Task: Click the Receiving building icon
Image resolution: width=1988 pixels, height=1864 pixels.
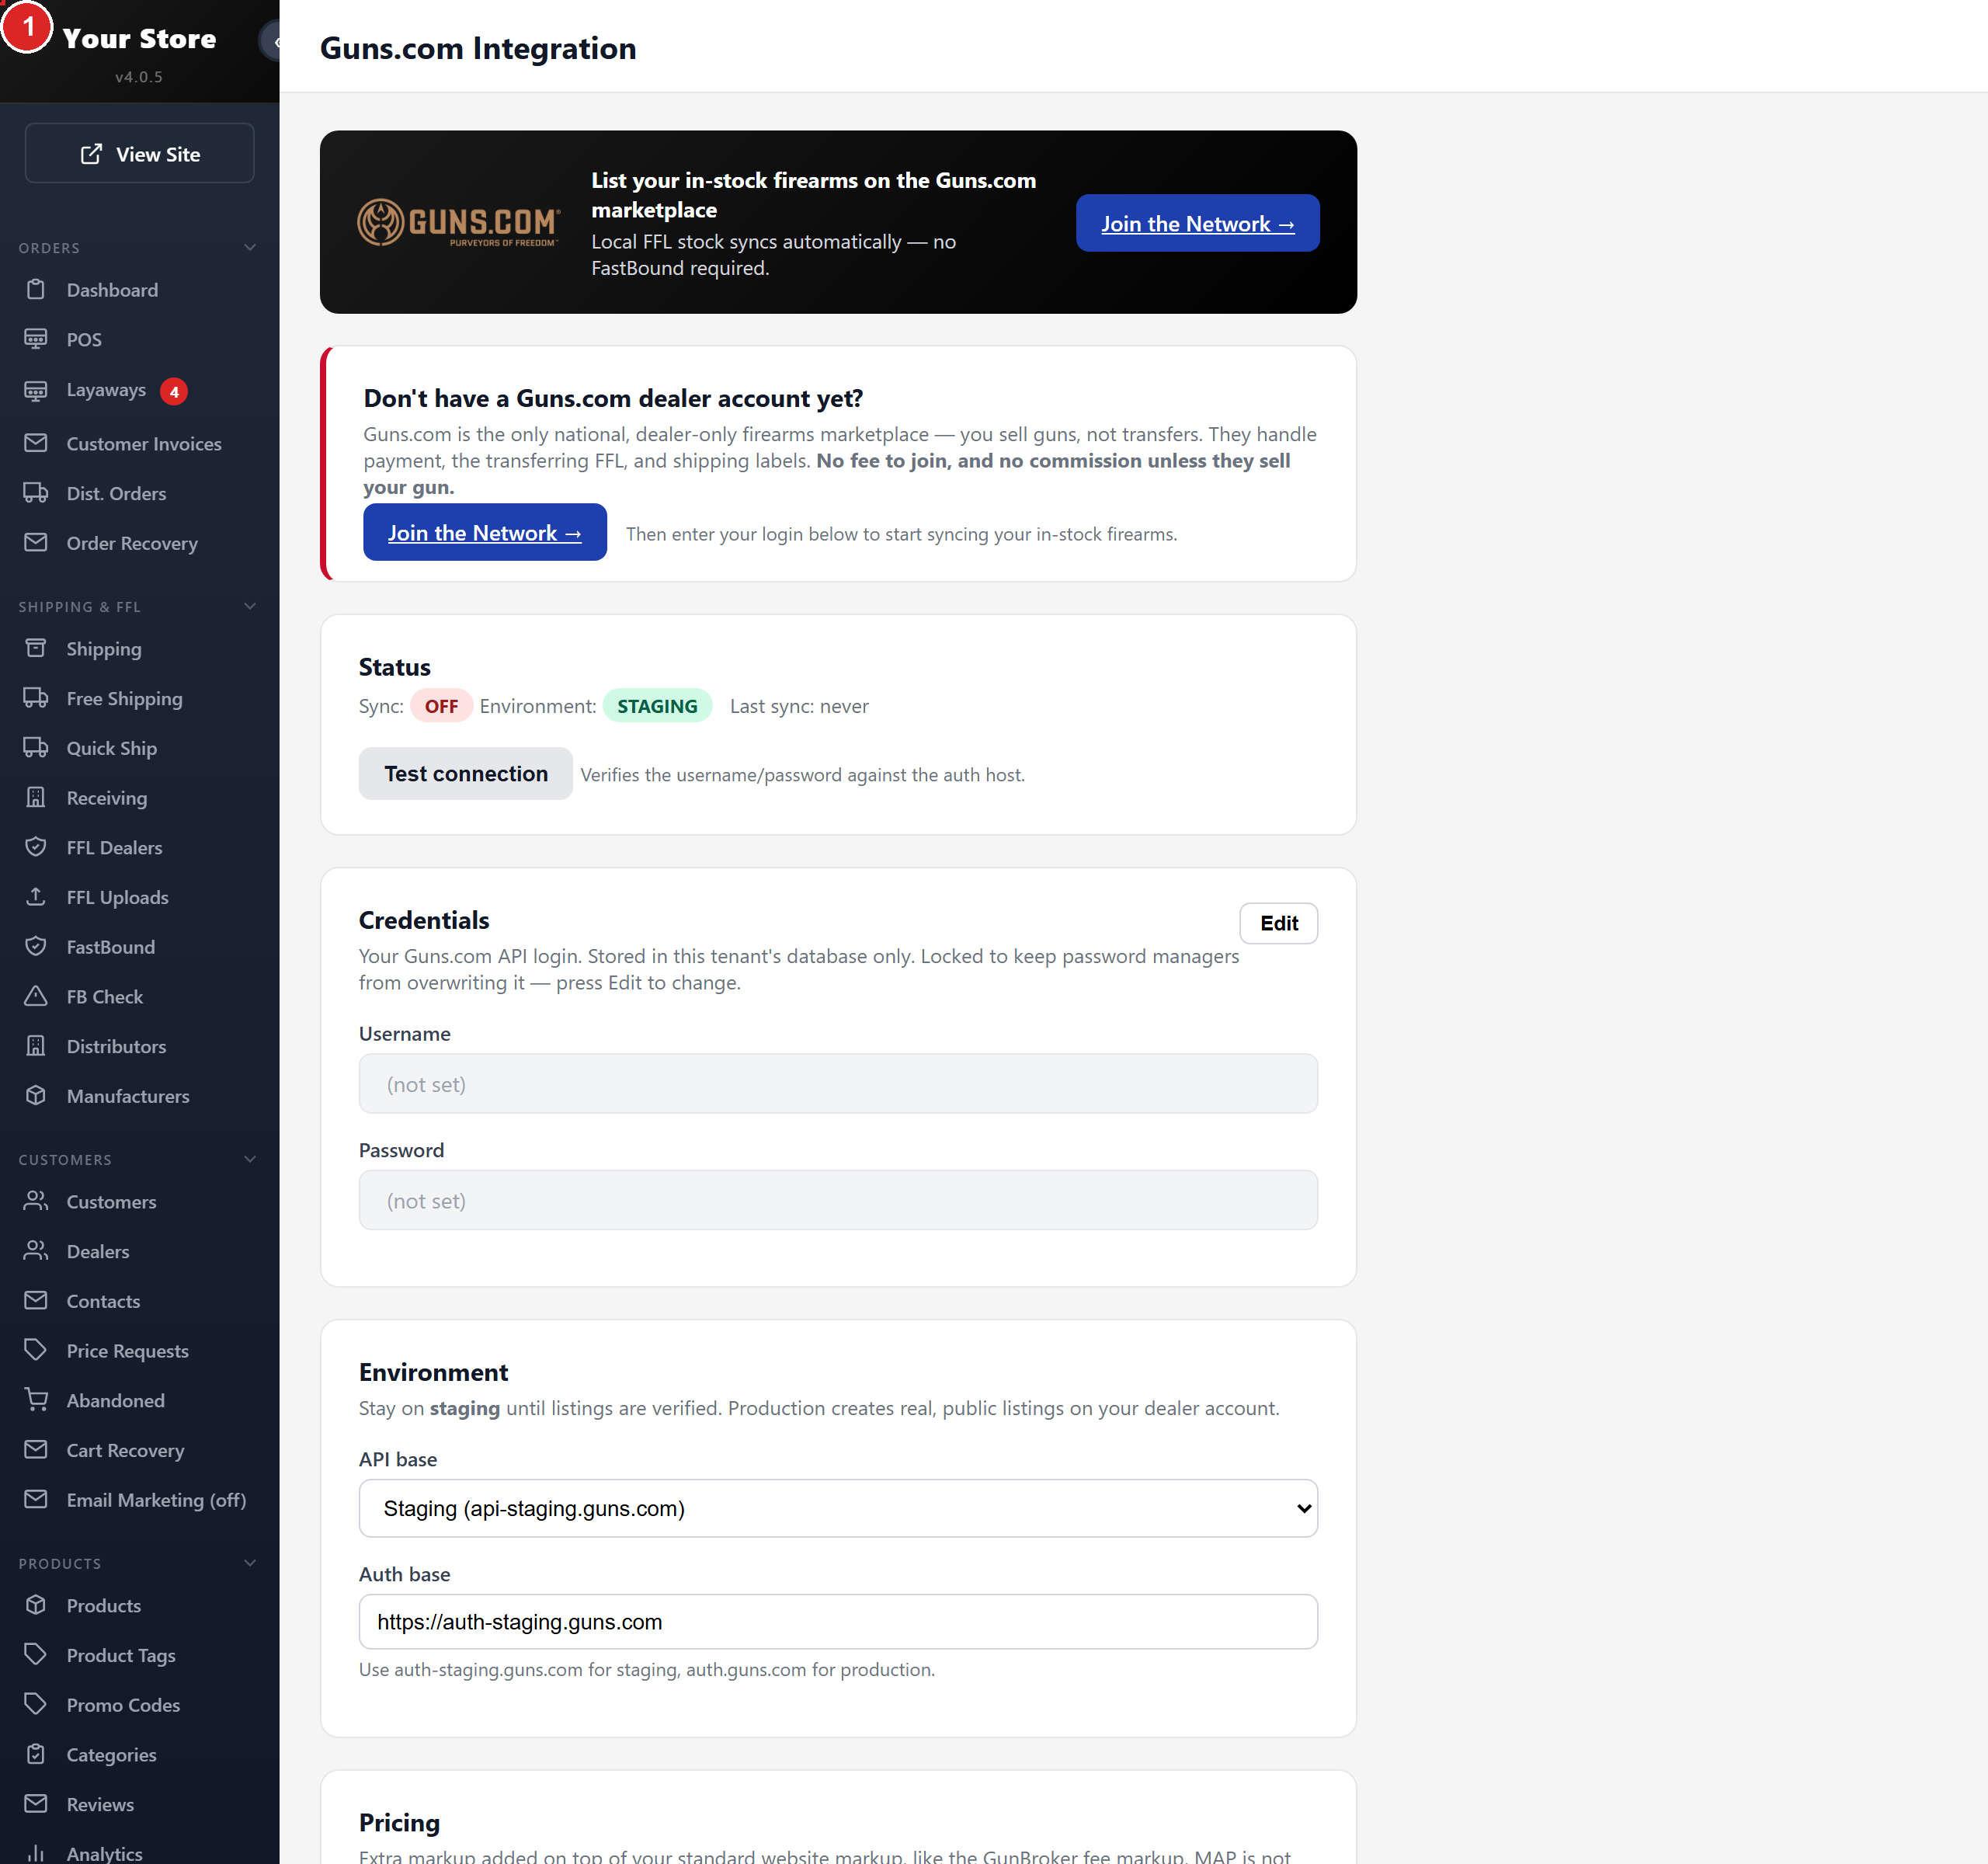Action: pyautogui.click(x=36, y=797)
